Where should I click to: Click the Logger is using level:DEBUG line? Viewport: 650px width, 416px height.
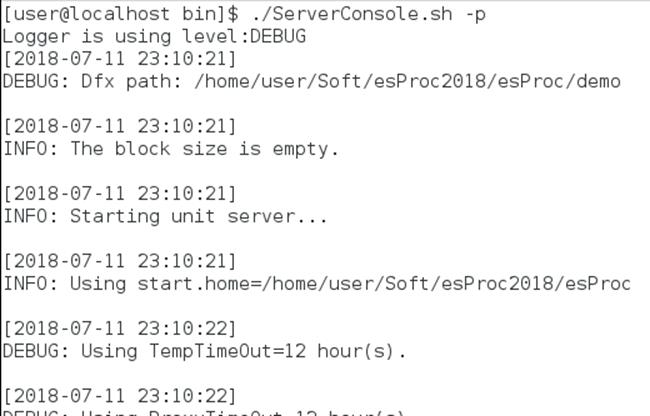pos(154,36)
